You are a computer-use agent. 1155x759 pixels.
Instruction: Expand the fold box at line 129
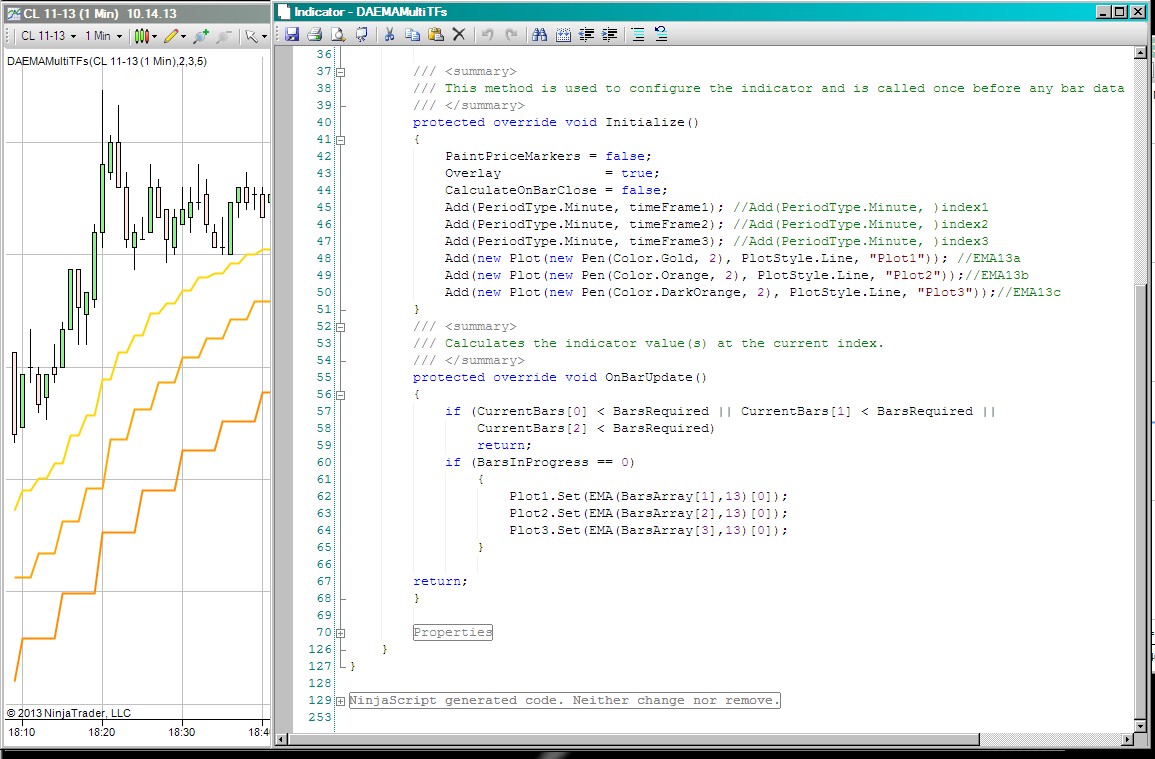(x=341, y=701)
